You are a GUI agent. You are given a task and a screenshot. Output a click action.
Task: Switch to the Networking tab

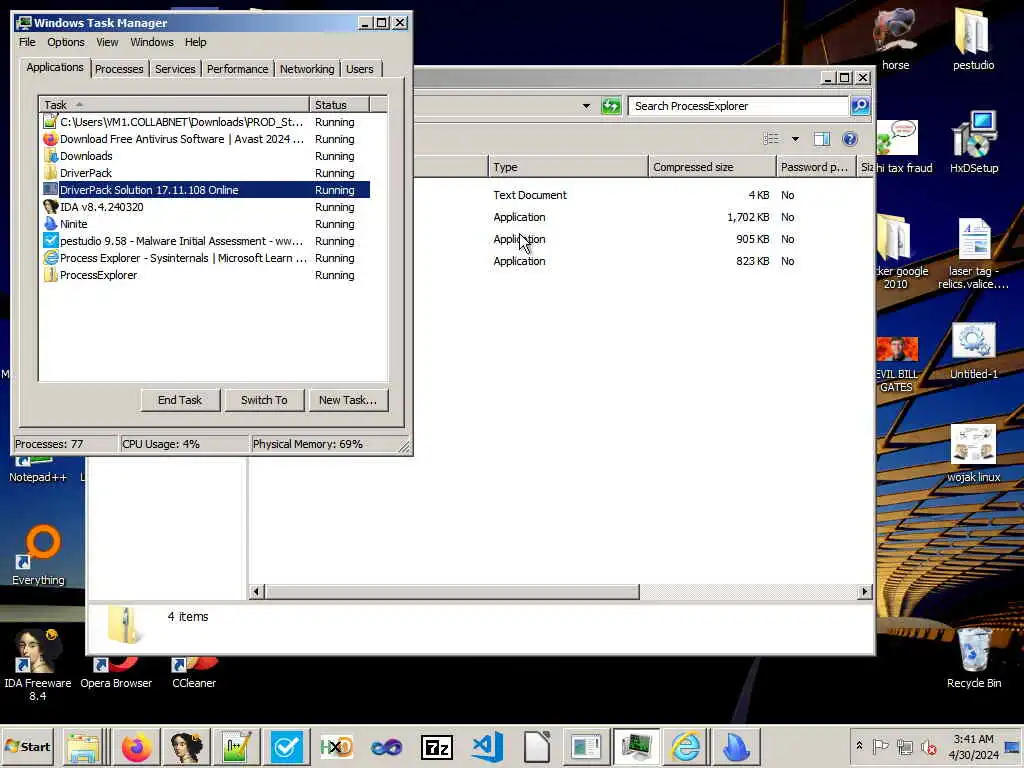pyautogui.click(x=307, y=69)
